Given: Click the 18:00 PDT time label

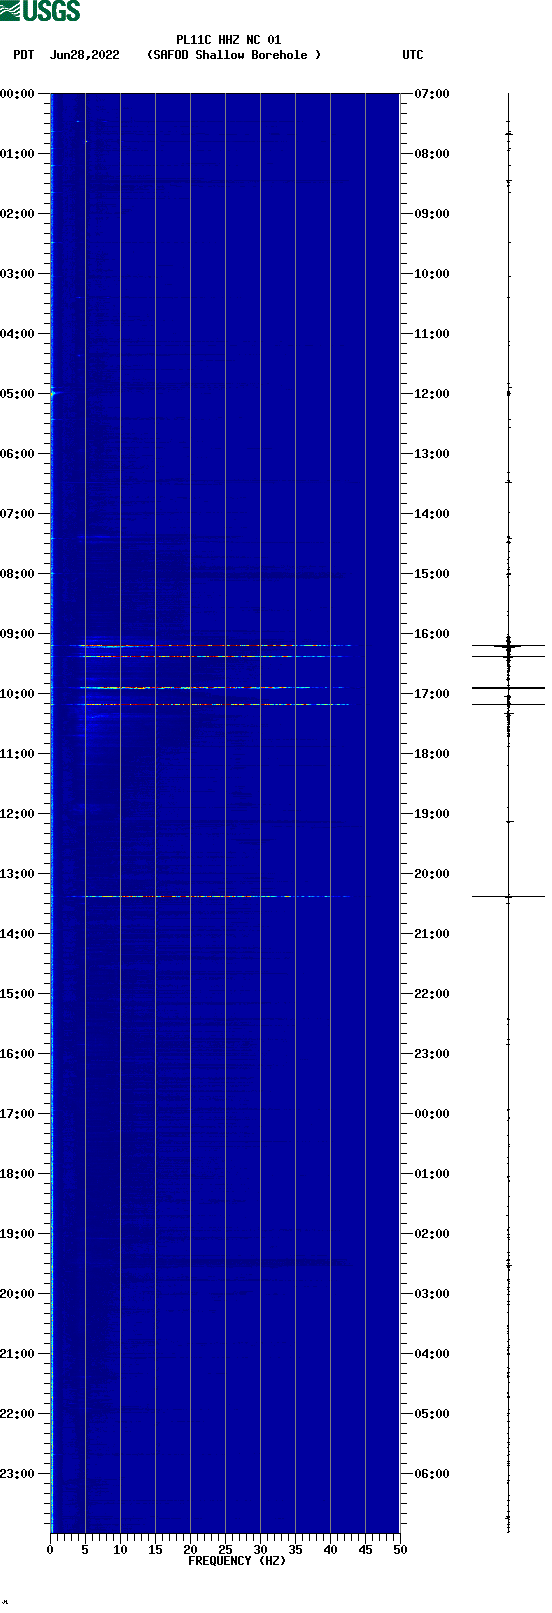Looking at the screenshot, I should pyautogui.click(x=18, y=1174).
